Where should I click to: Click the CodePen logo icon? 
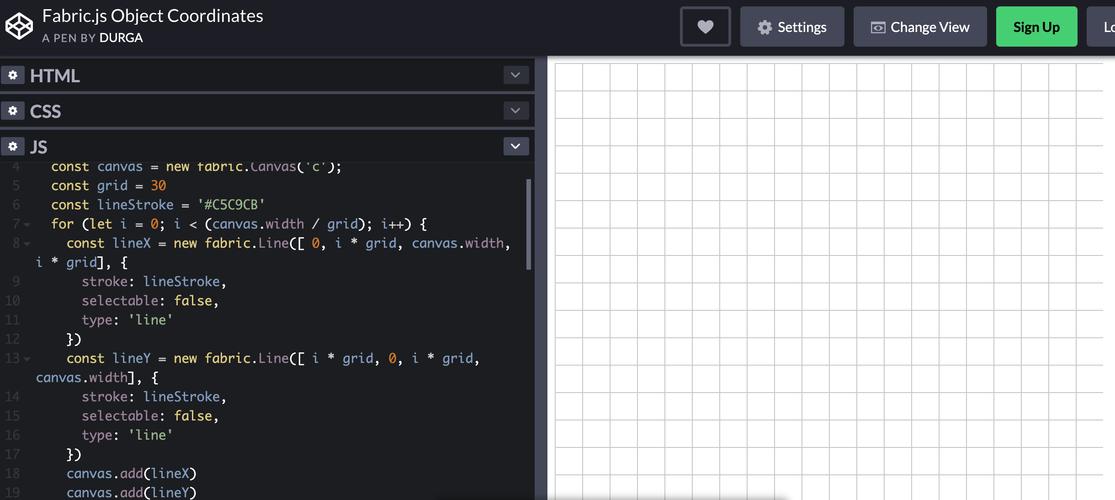[19, 26]
